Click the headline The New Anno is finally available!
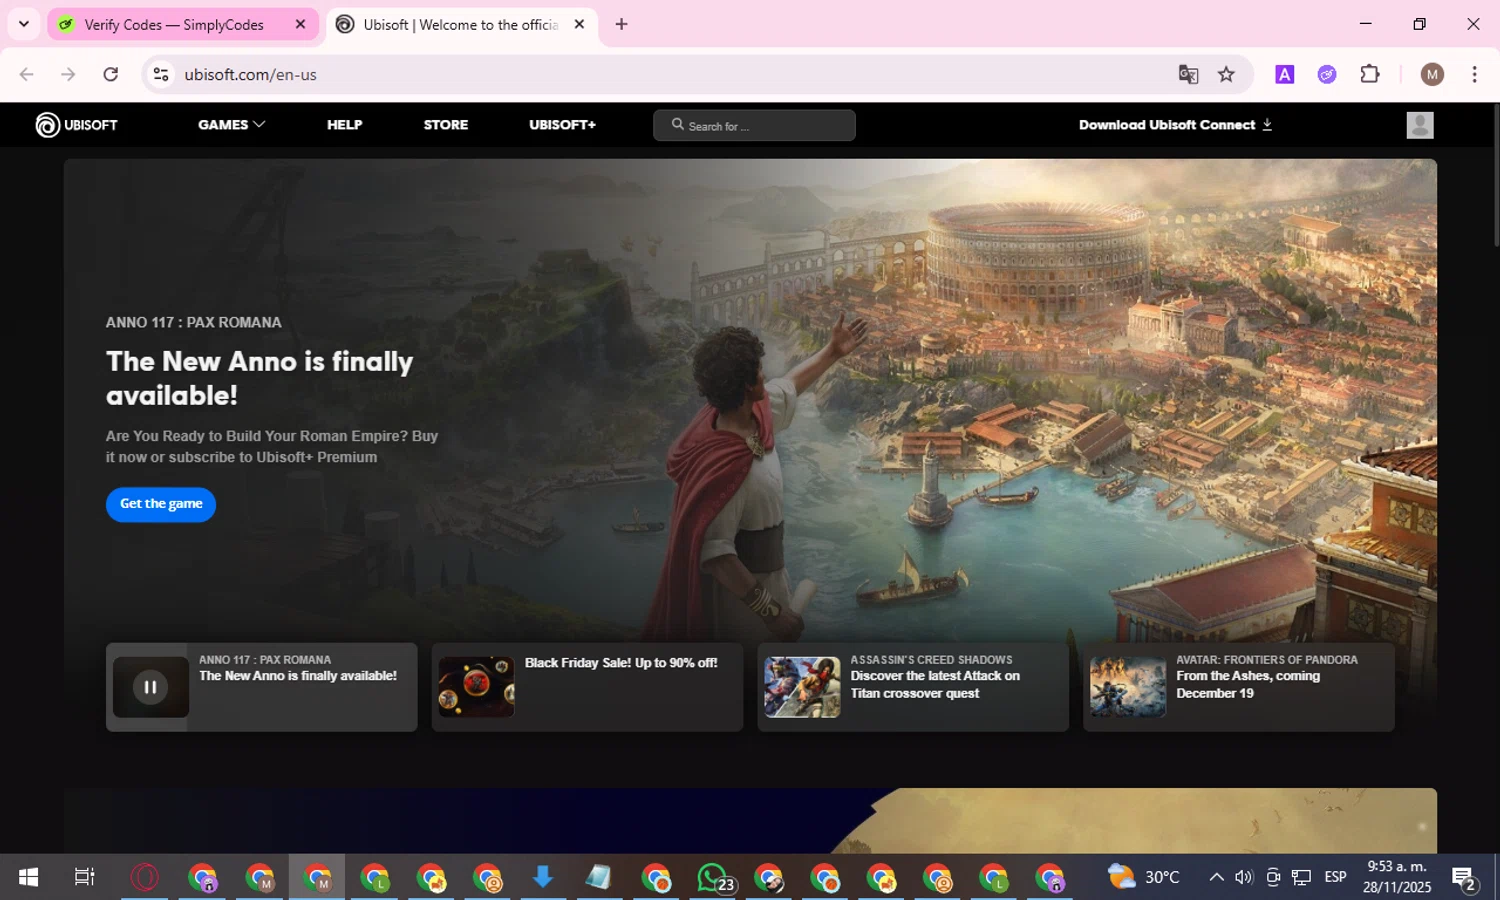Viewport: 1500px width, 900px height. pyautogui.click(x=259, y=378)
